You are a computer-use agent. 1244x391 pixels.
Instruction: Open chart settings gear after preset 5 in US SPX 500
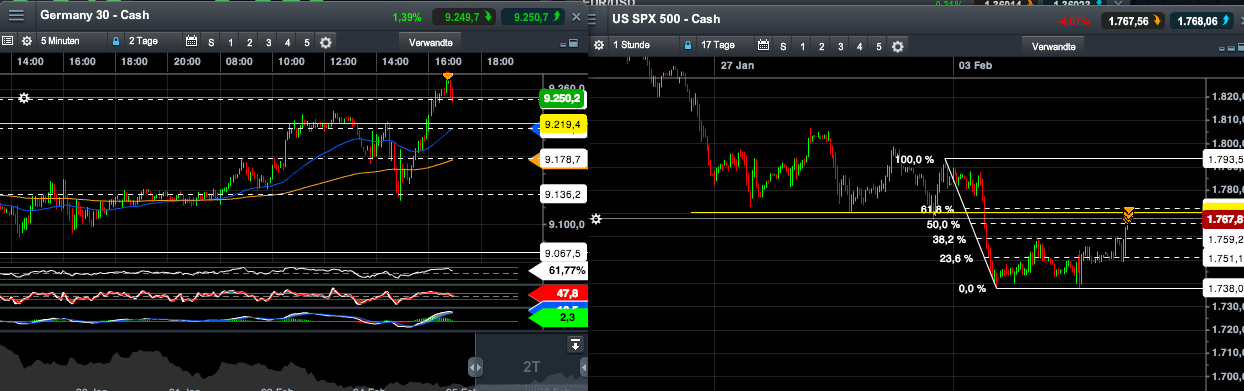coord(898,46)
